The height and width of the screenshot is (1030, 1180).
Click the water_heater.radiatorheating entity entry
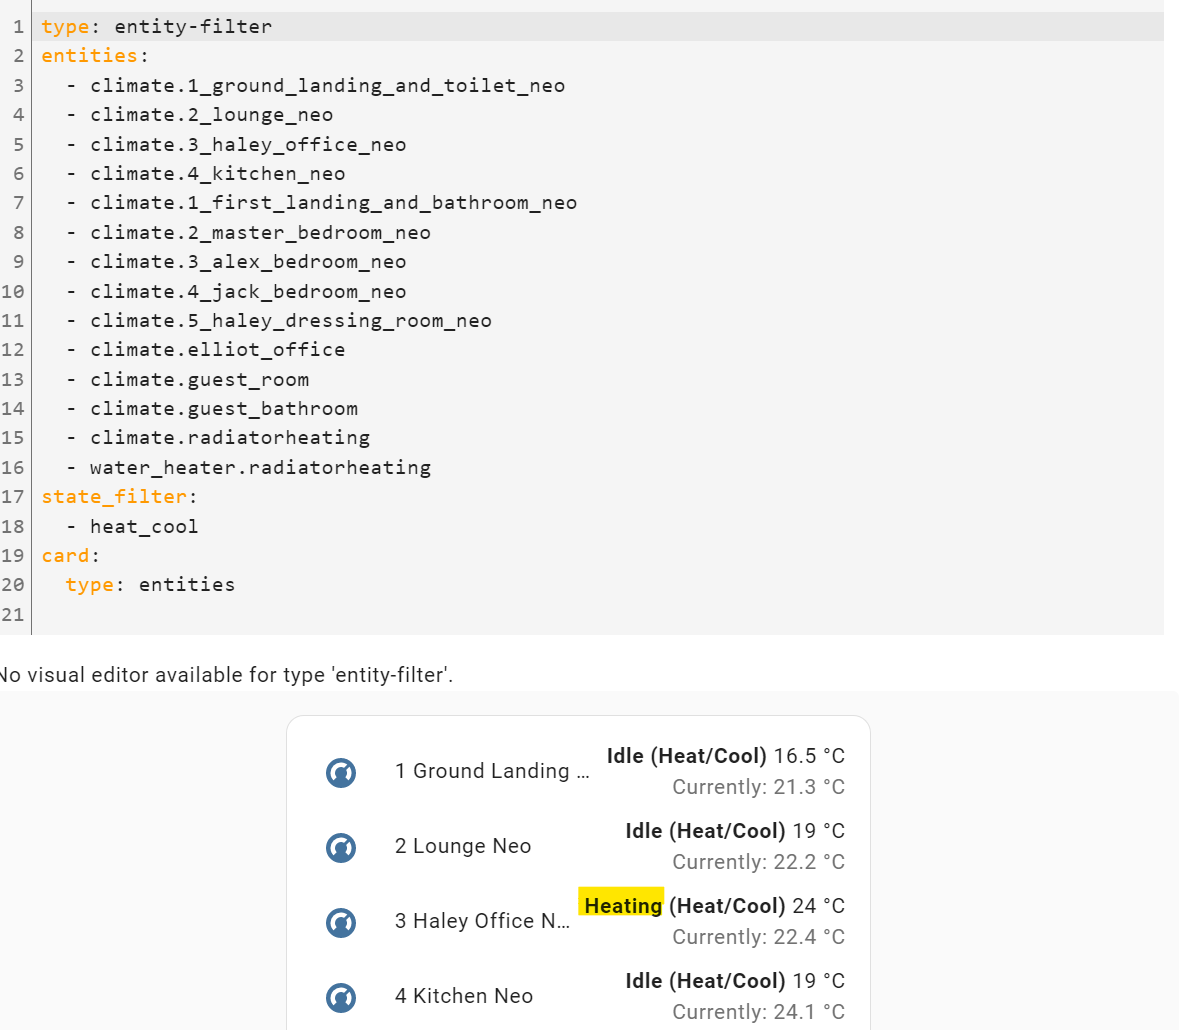(x=260, y=467)
